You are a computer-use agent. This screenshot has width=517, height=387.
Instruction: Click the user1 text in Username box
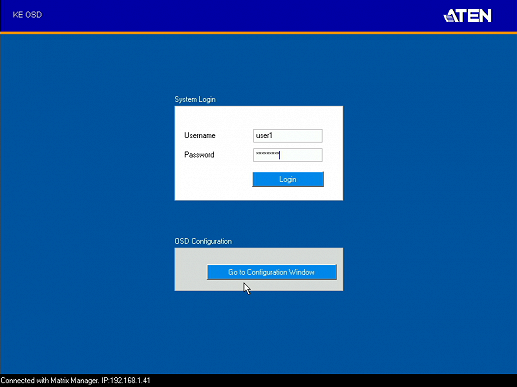(x=264, y=135)
